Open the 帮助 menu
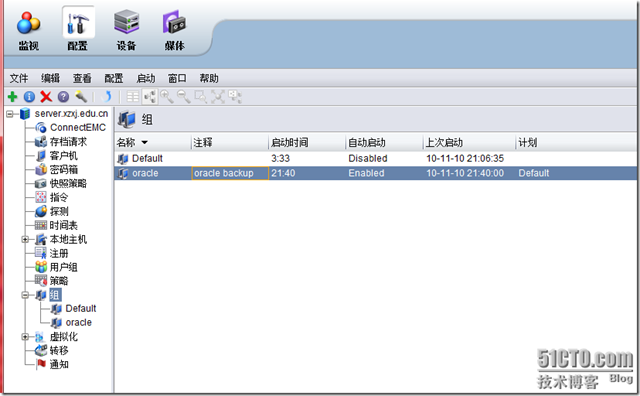Screen dimensions: 640x396 point(209,78)
